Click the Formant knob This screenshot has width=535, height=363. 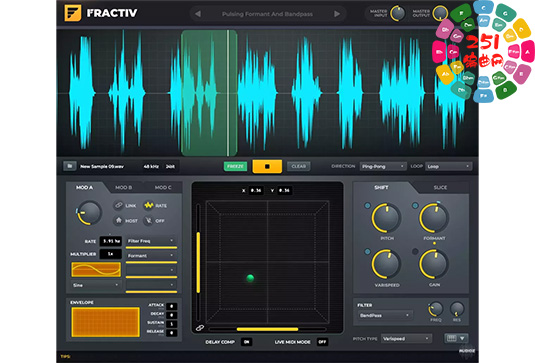[434, 218]
